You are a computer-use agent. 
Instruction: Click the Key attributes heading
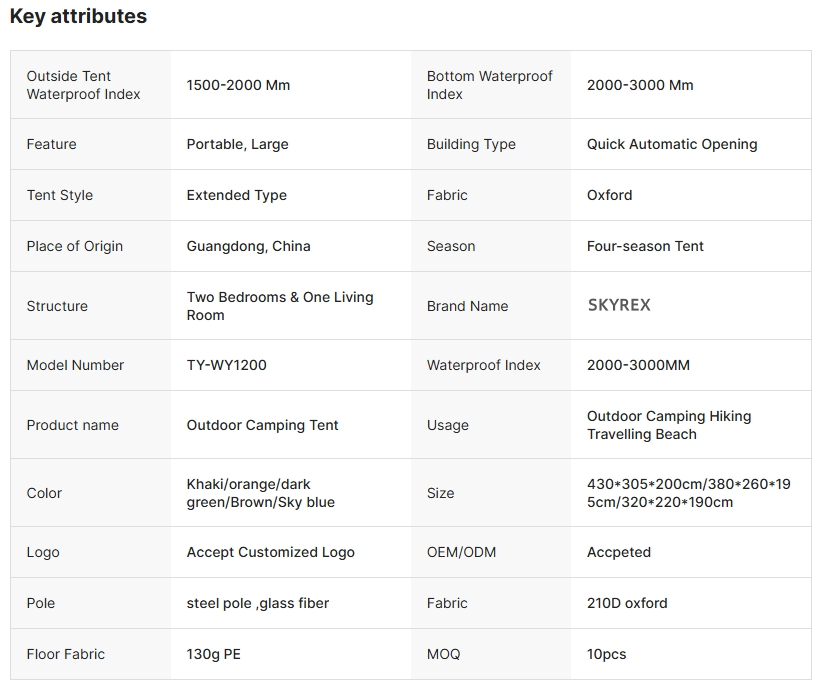[x=78, y=16]
